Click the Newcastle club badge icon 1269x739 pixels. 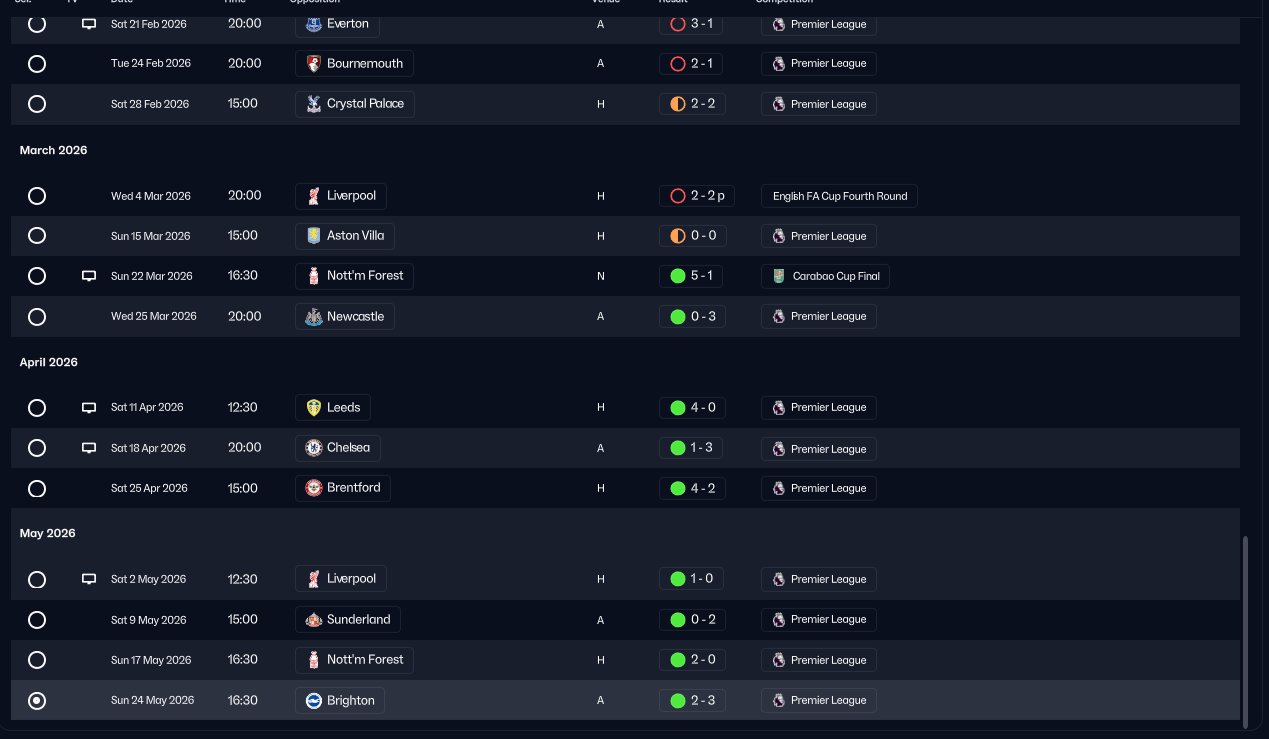click(314, 317)
